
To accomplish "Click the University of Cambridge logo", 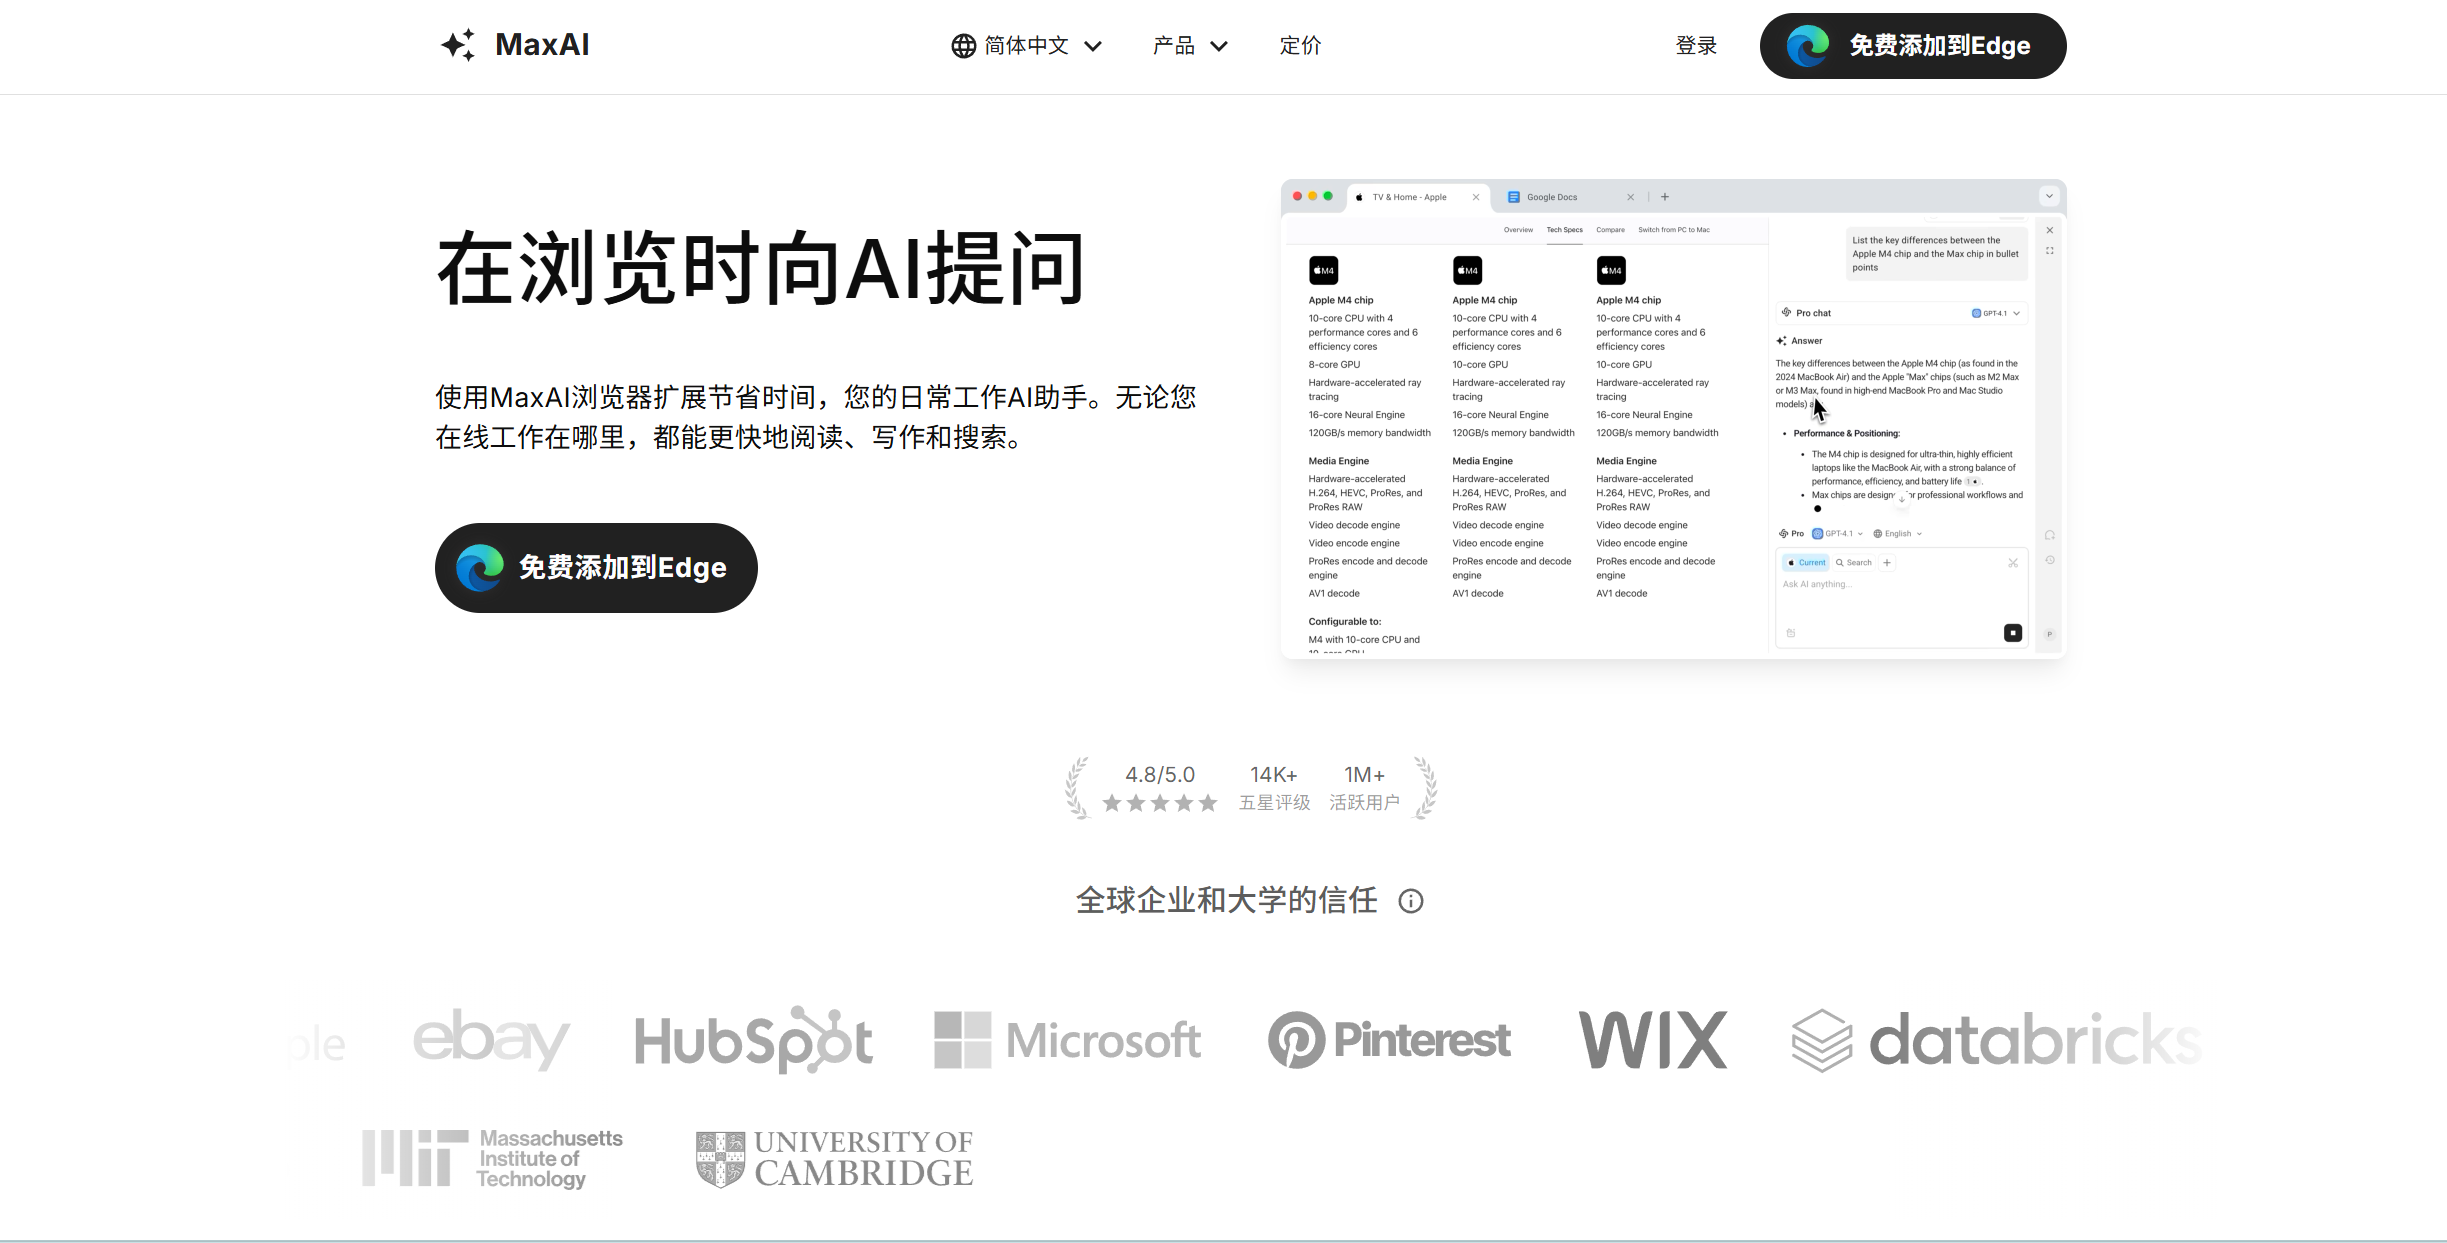I will [834, 1159].
